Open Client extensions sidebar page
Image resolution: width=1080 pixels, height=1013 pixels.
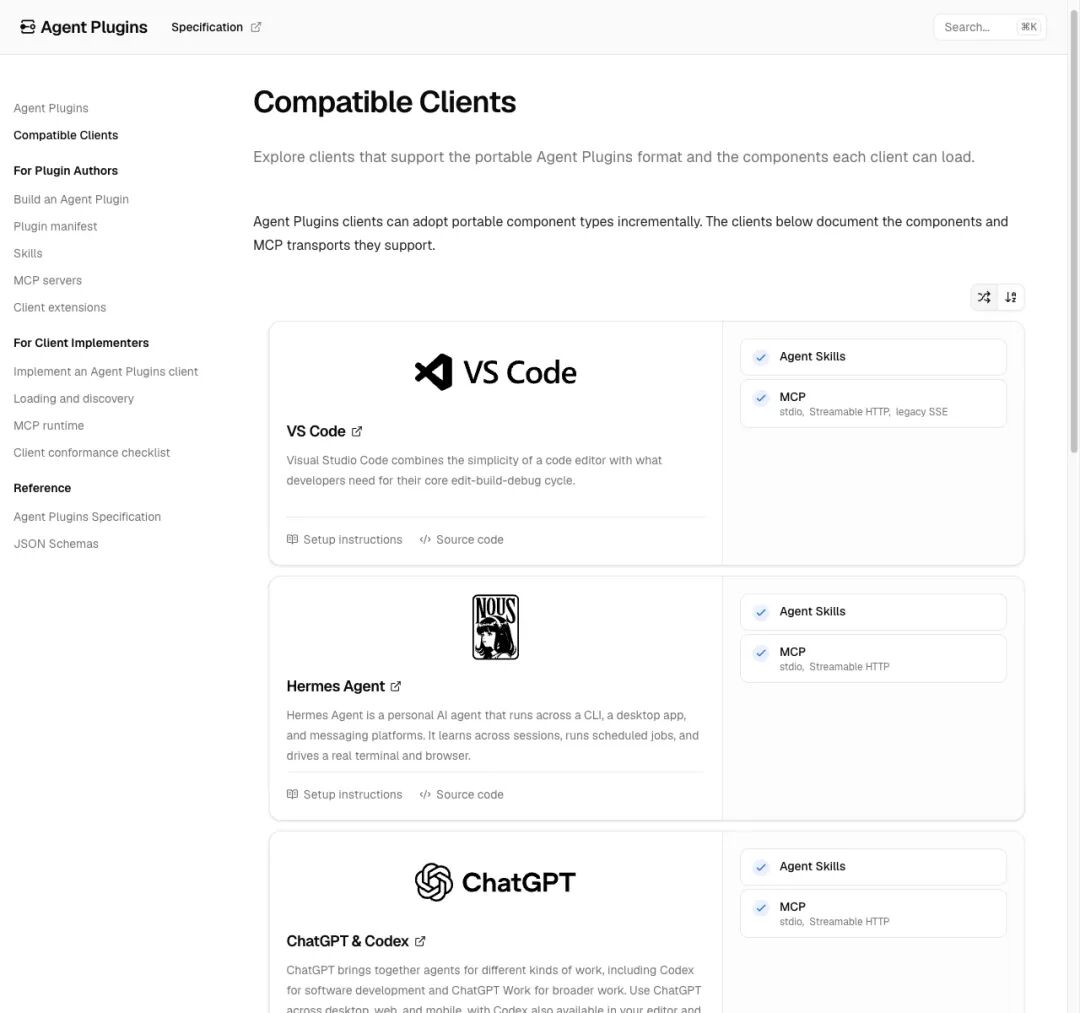click(x=60, y=307)
